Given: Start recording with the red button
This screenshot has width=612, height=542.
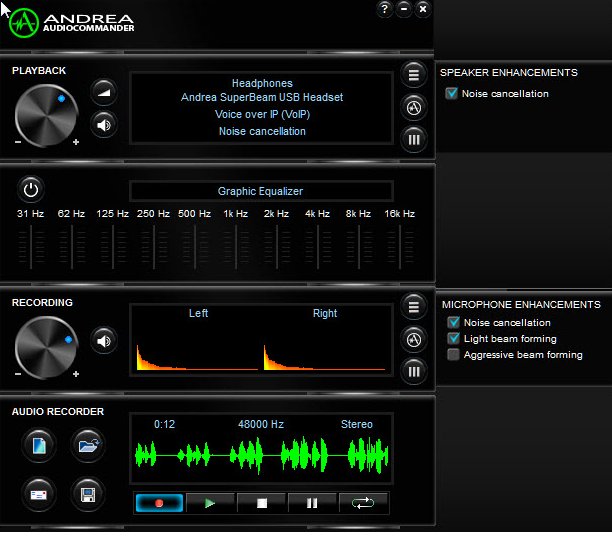Looking at the screenshot, I should [x=159, y=503].
